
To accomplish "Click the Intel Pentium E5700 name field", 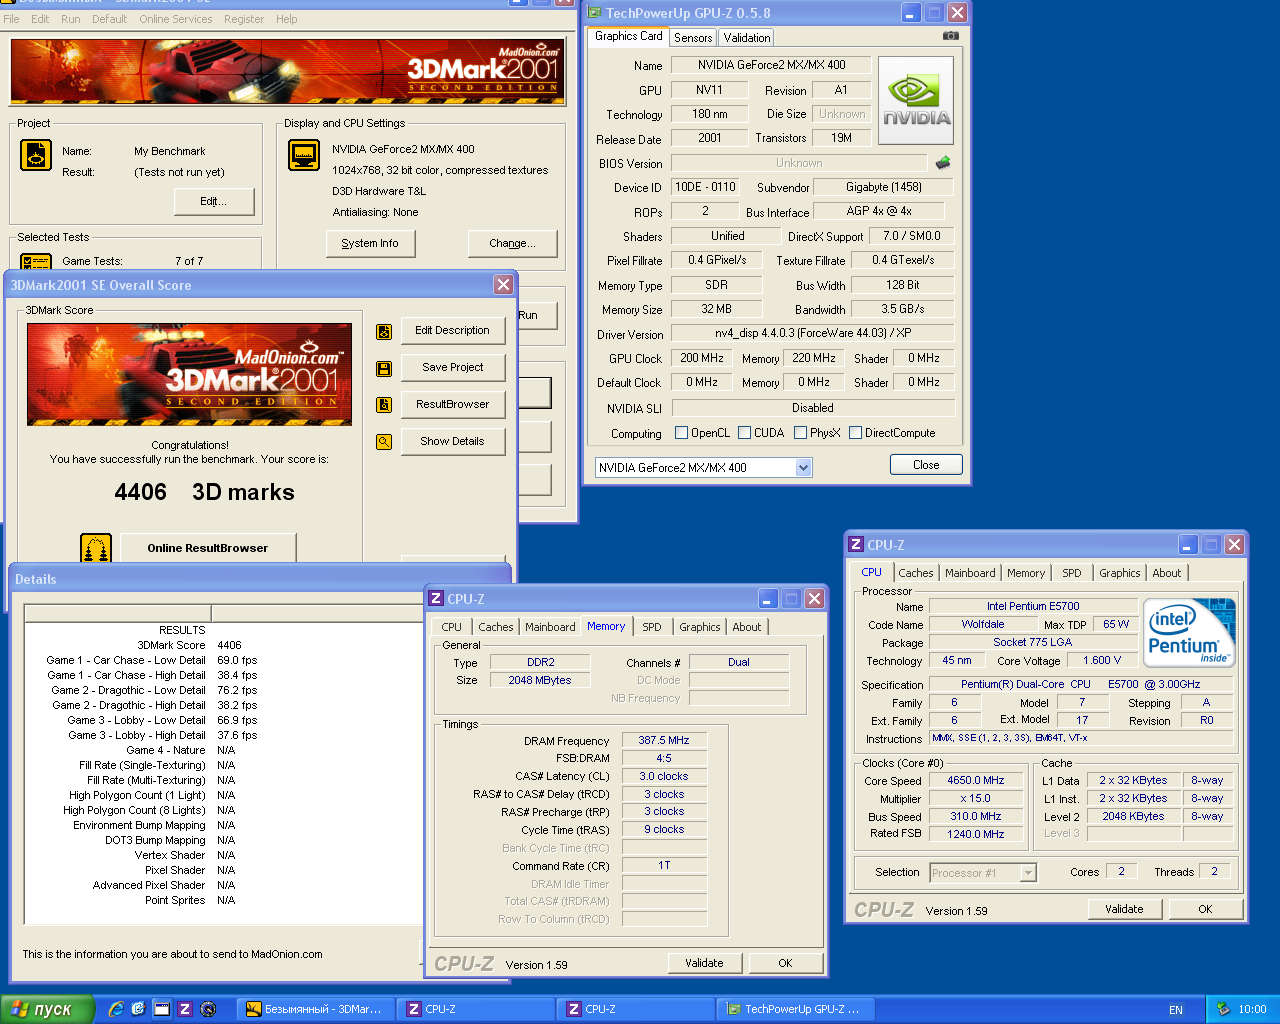I will point(1033,606).
